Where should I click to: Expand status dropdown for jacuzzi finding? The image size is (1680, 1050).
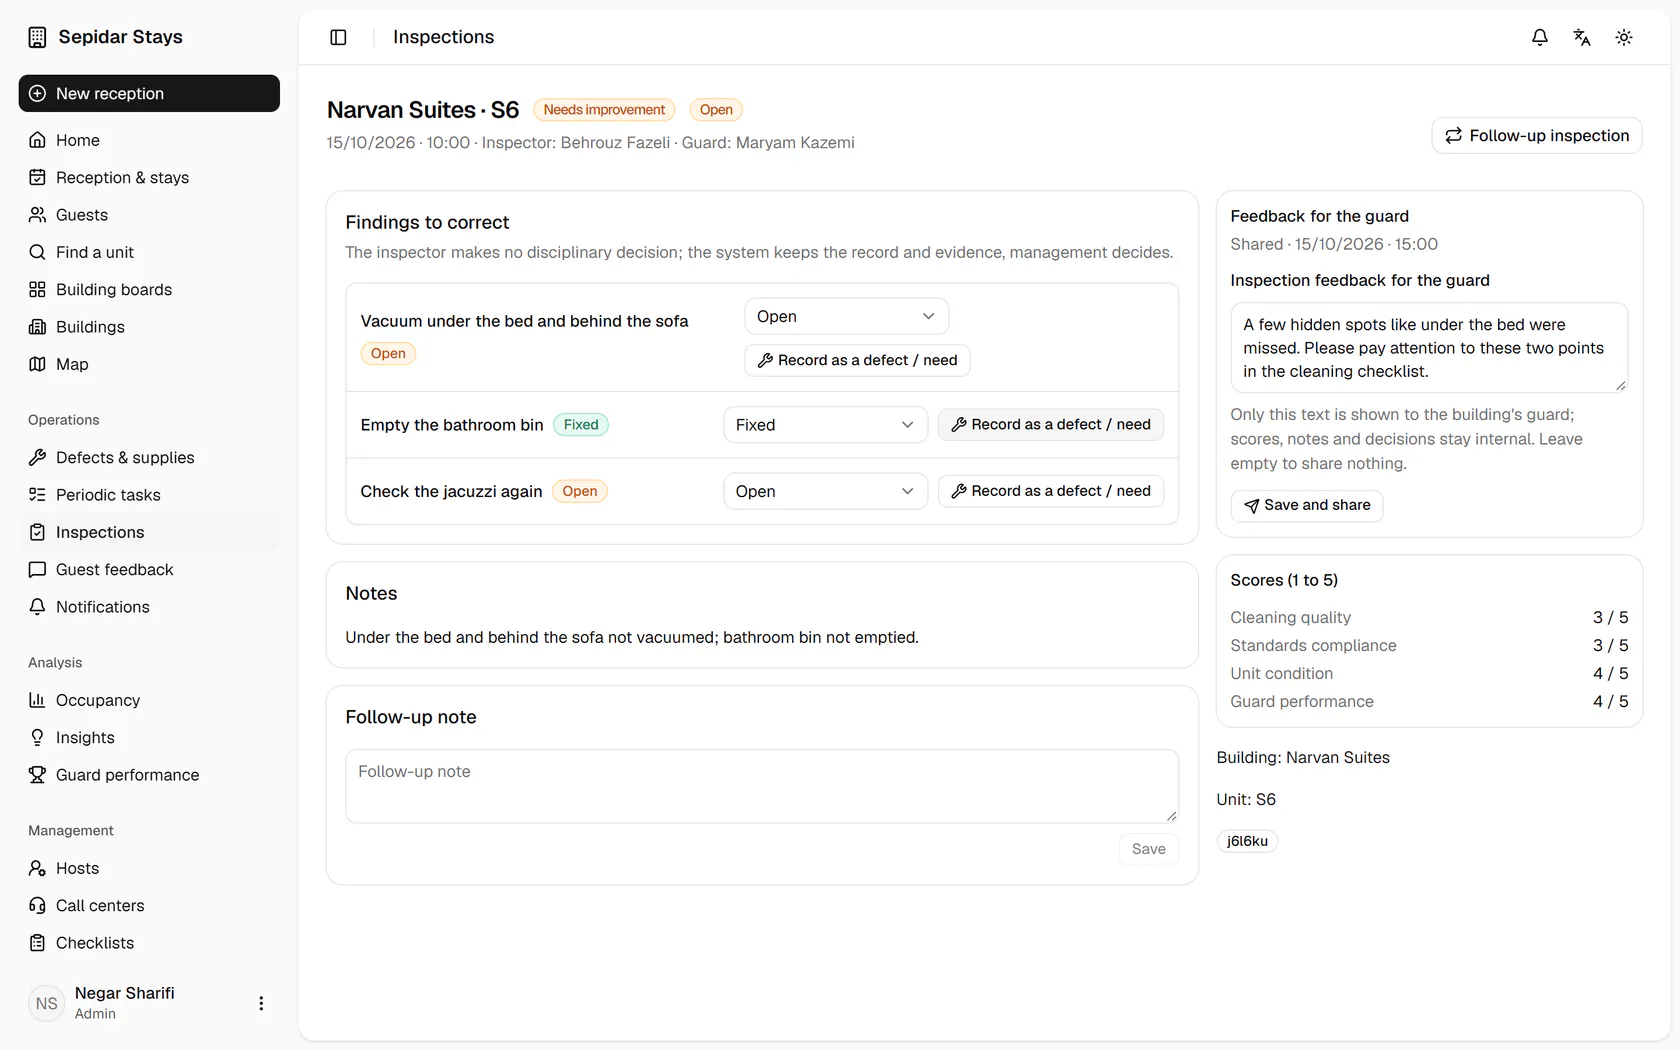pyautogui.click(x=825, y=491)
